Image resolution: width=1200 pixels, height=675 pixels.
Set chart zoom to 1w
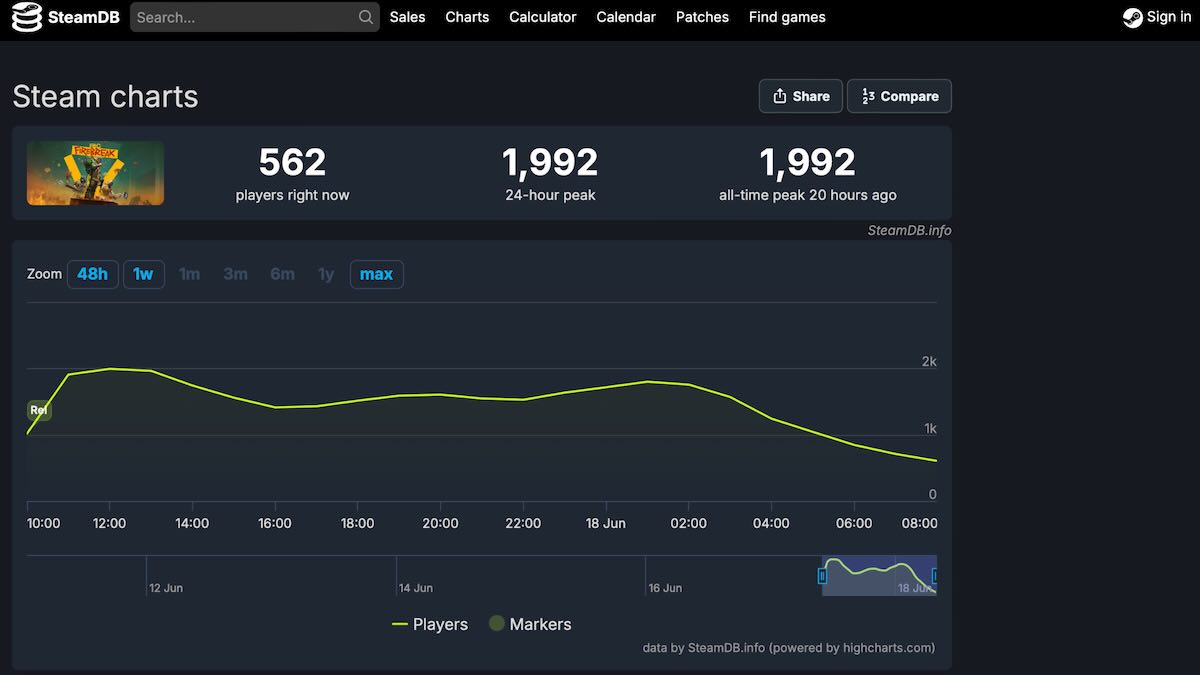tap(143, 274)
